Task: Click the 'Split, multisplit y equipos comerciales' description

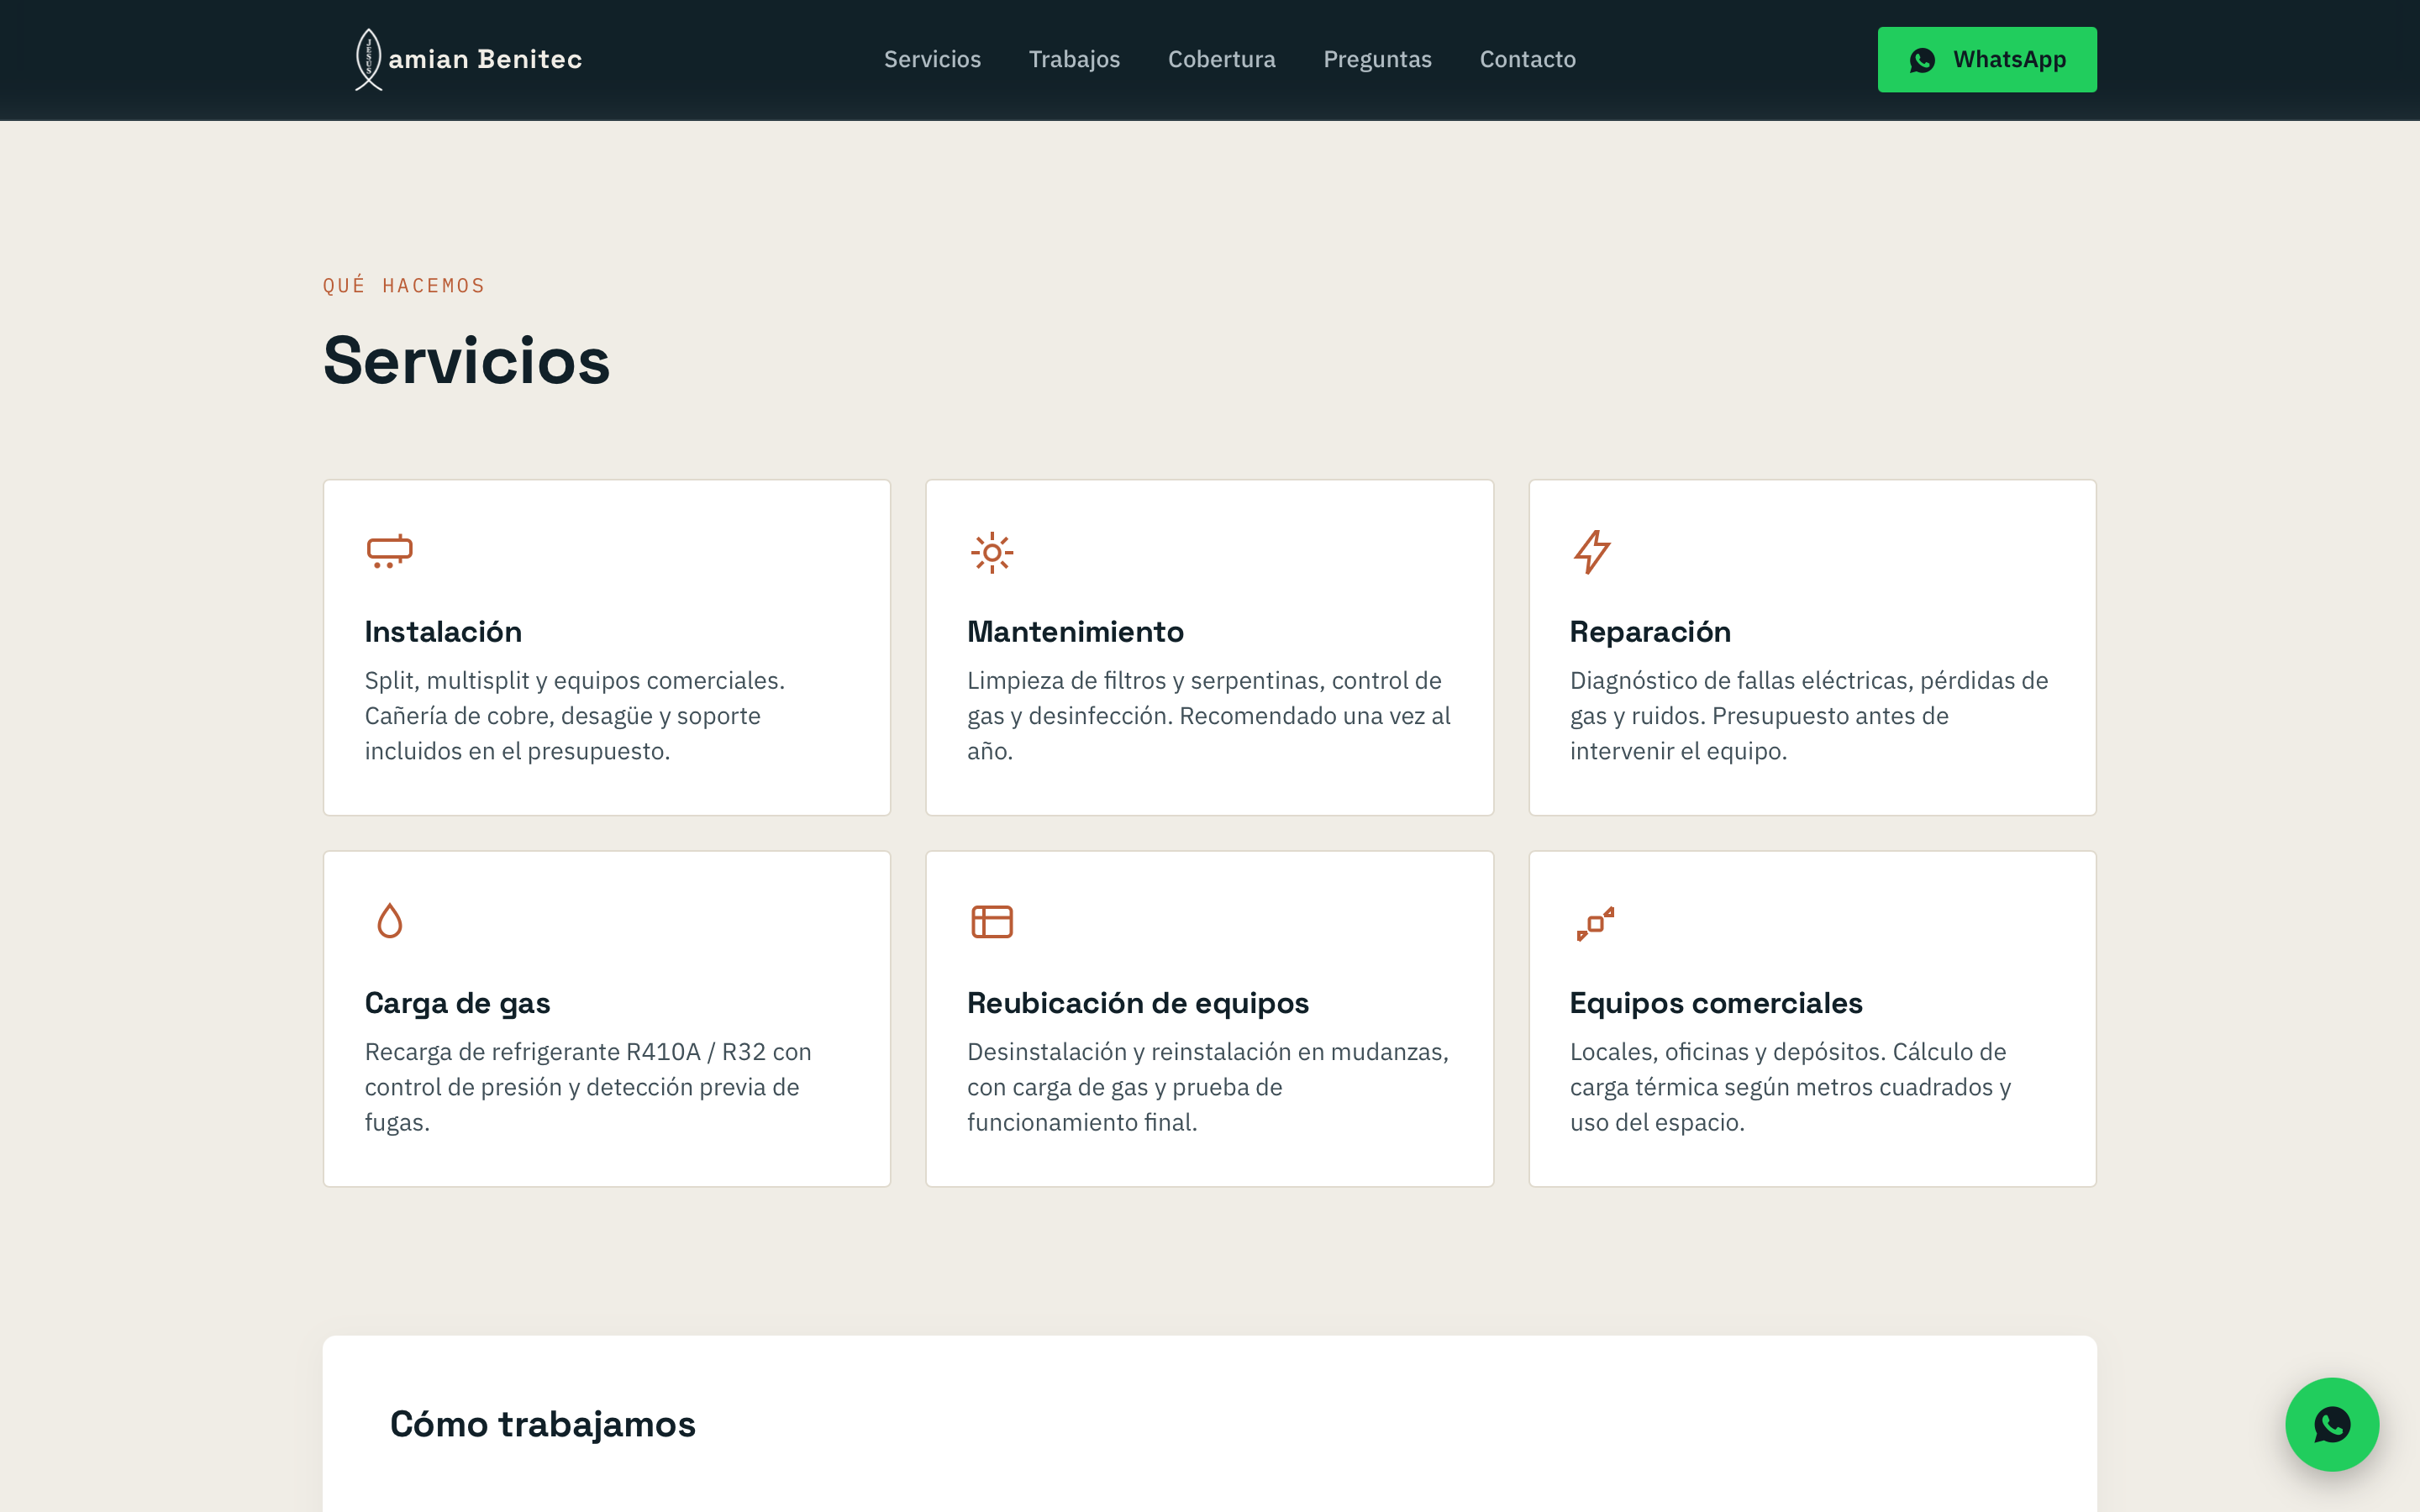Action: point(574,716)
